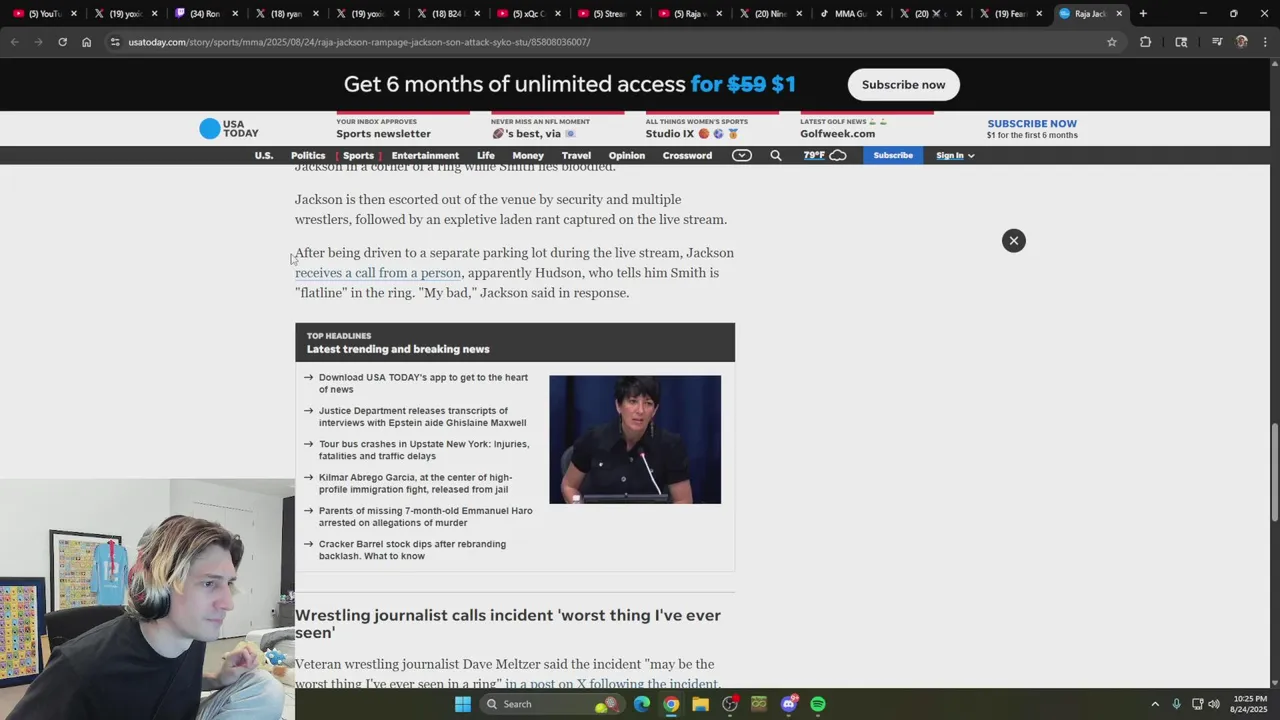Viewport: 1280px width, 720px height.
Task: Open the Justice Department Epstein transcripts headline
Action: click(422, 416)
